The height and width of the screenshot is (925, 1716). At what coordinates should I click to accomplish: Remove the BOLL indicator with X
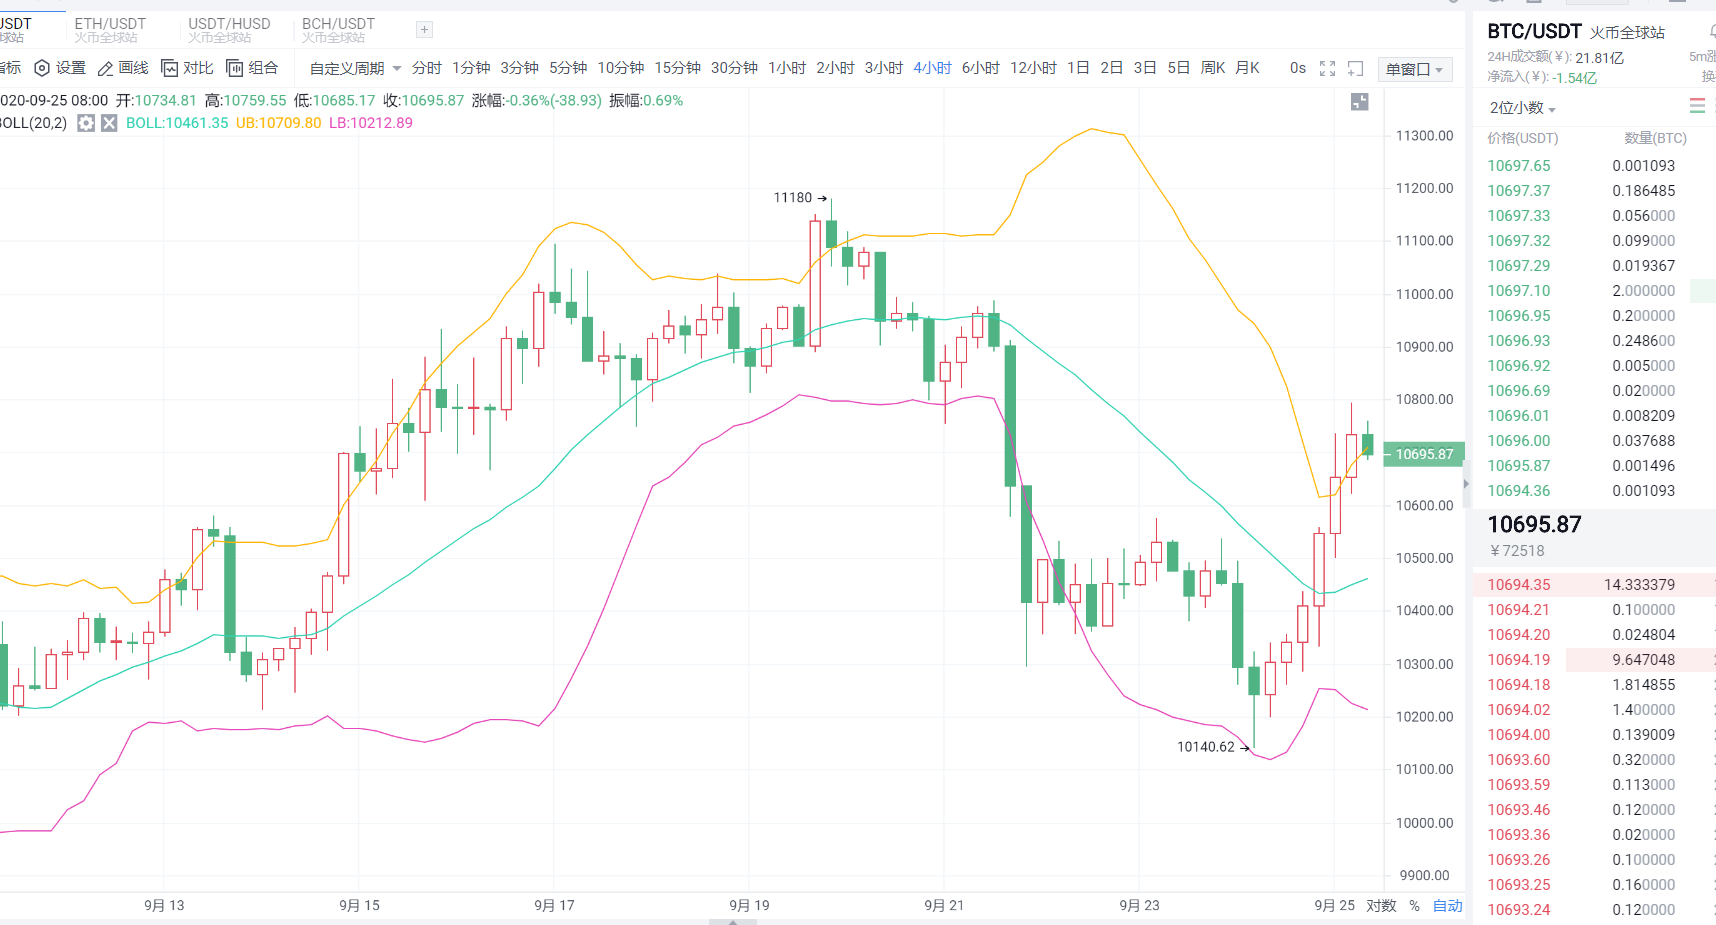tap(109, 123)
